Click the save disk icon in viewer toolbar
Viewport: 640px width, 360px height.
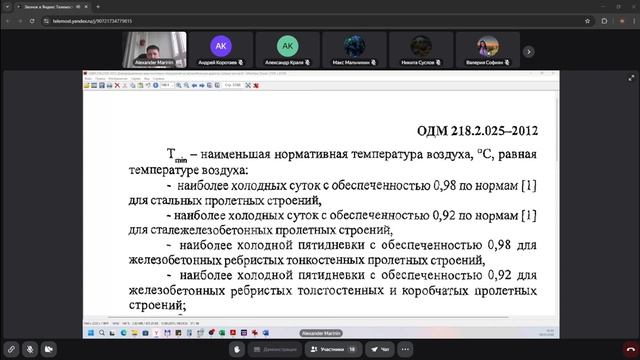pos(102,85)
